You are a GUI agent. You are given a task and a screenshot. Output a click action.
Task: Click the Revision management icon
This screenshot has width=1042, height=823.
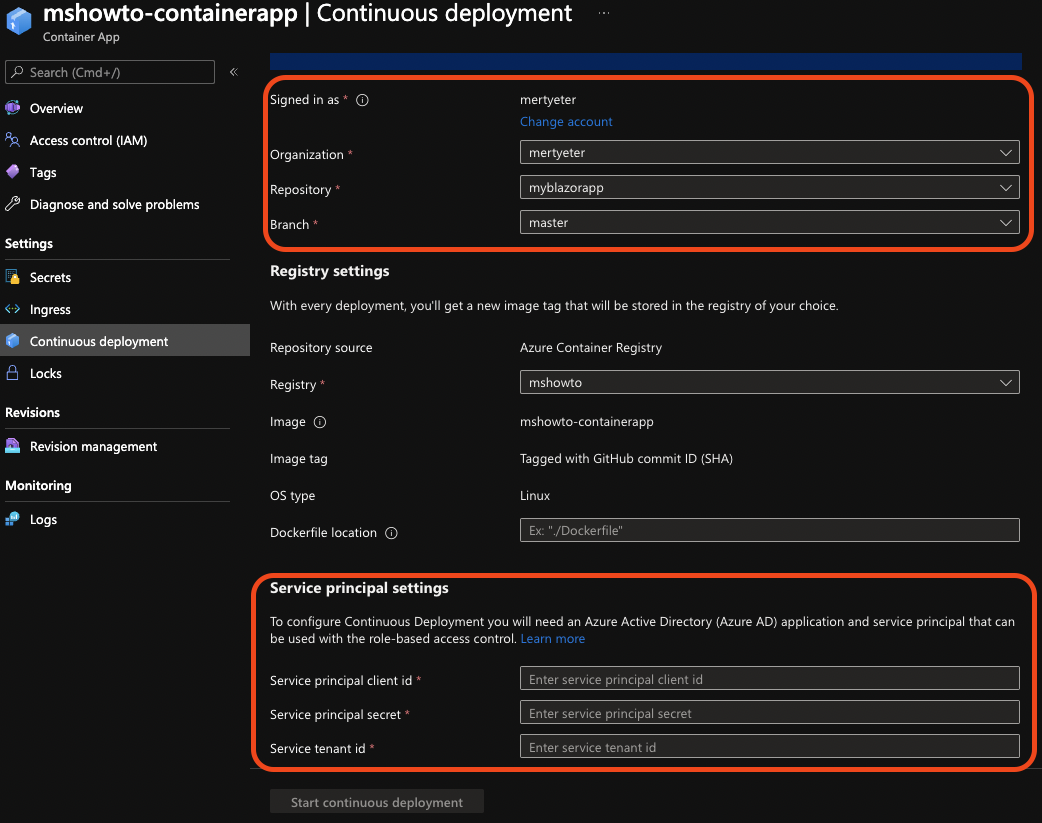coord(13,445)
